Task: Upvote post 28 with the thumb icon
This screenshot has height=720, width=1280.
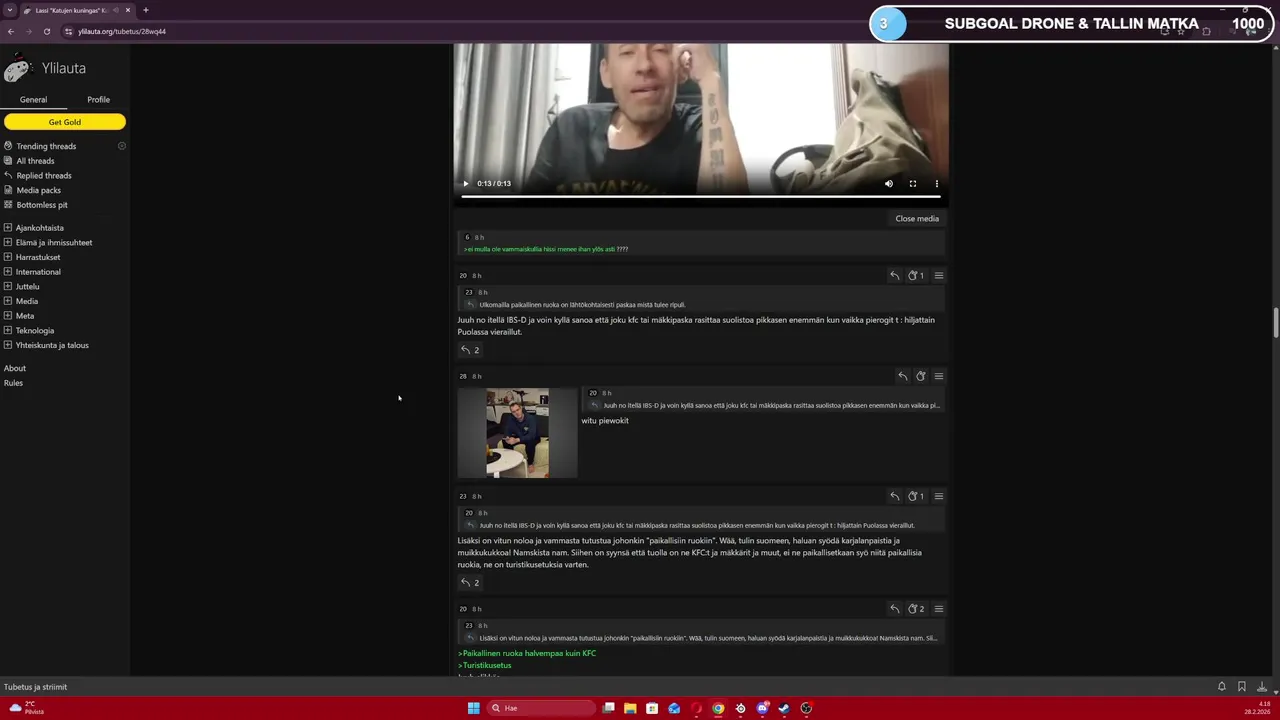Action: (x=921, y=376)
